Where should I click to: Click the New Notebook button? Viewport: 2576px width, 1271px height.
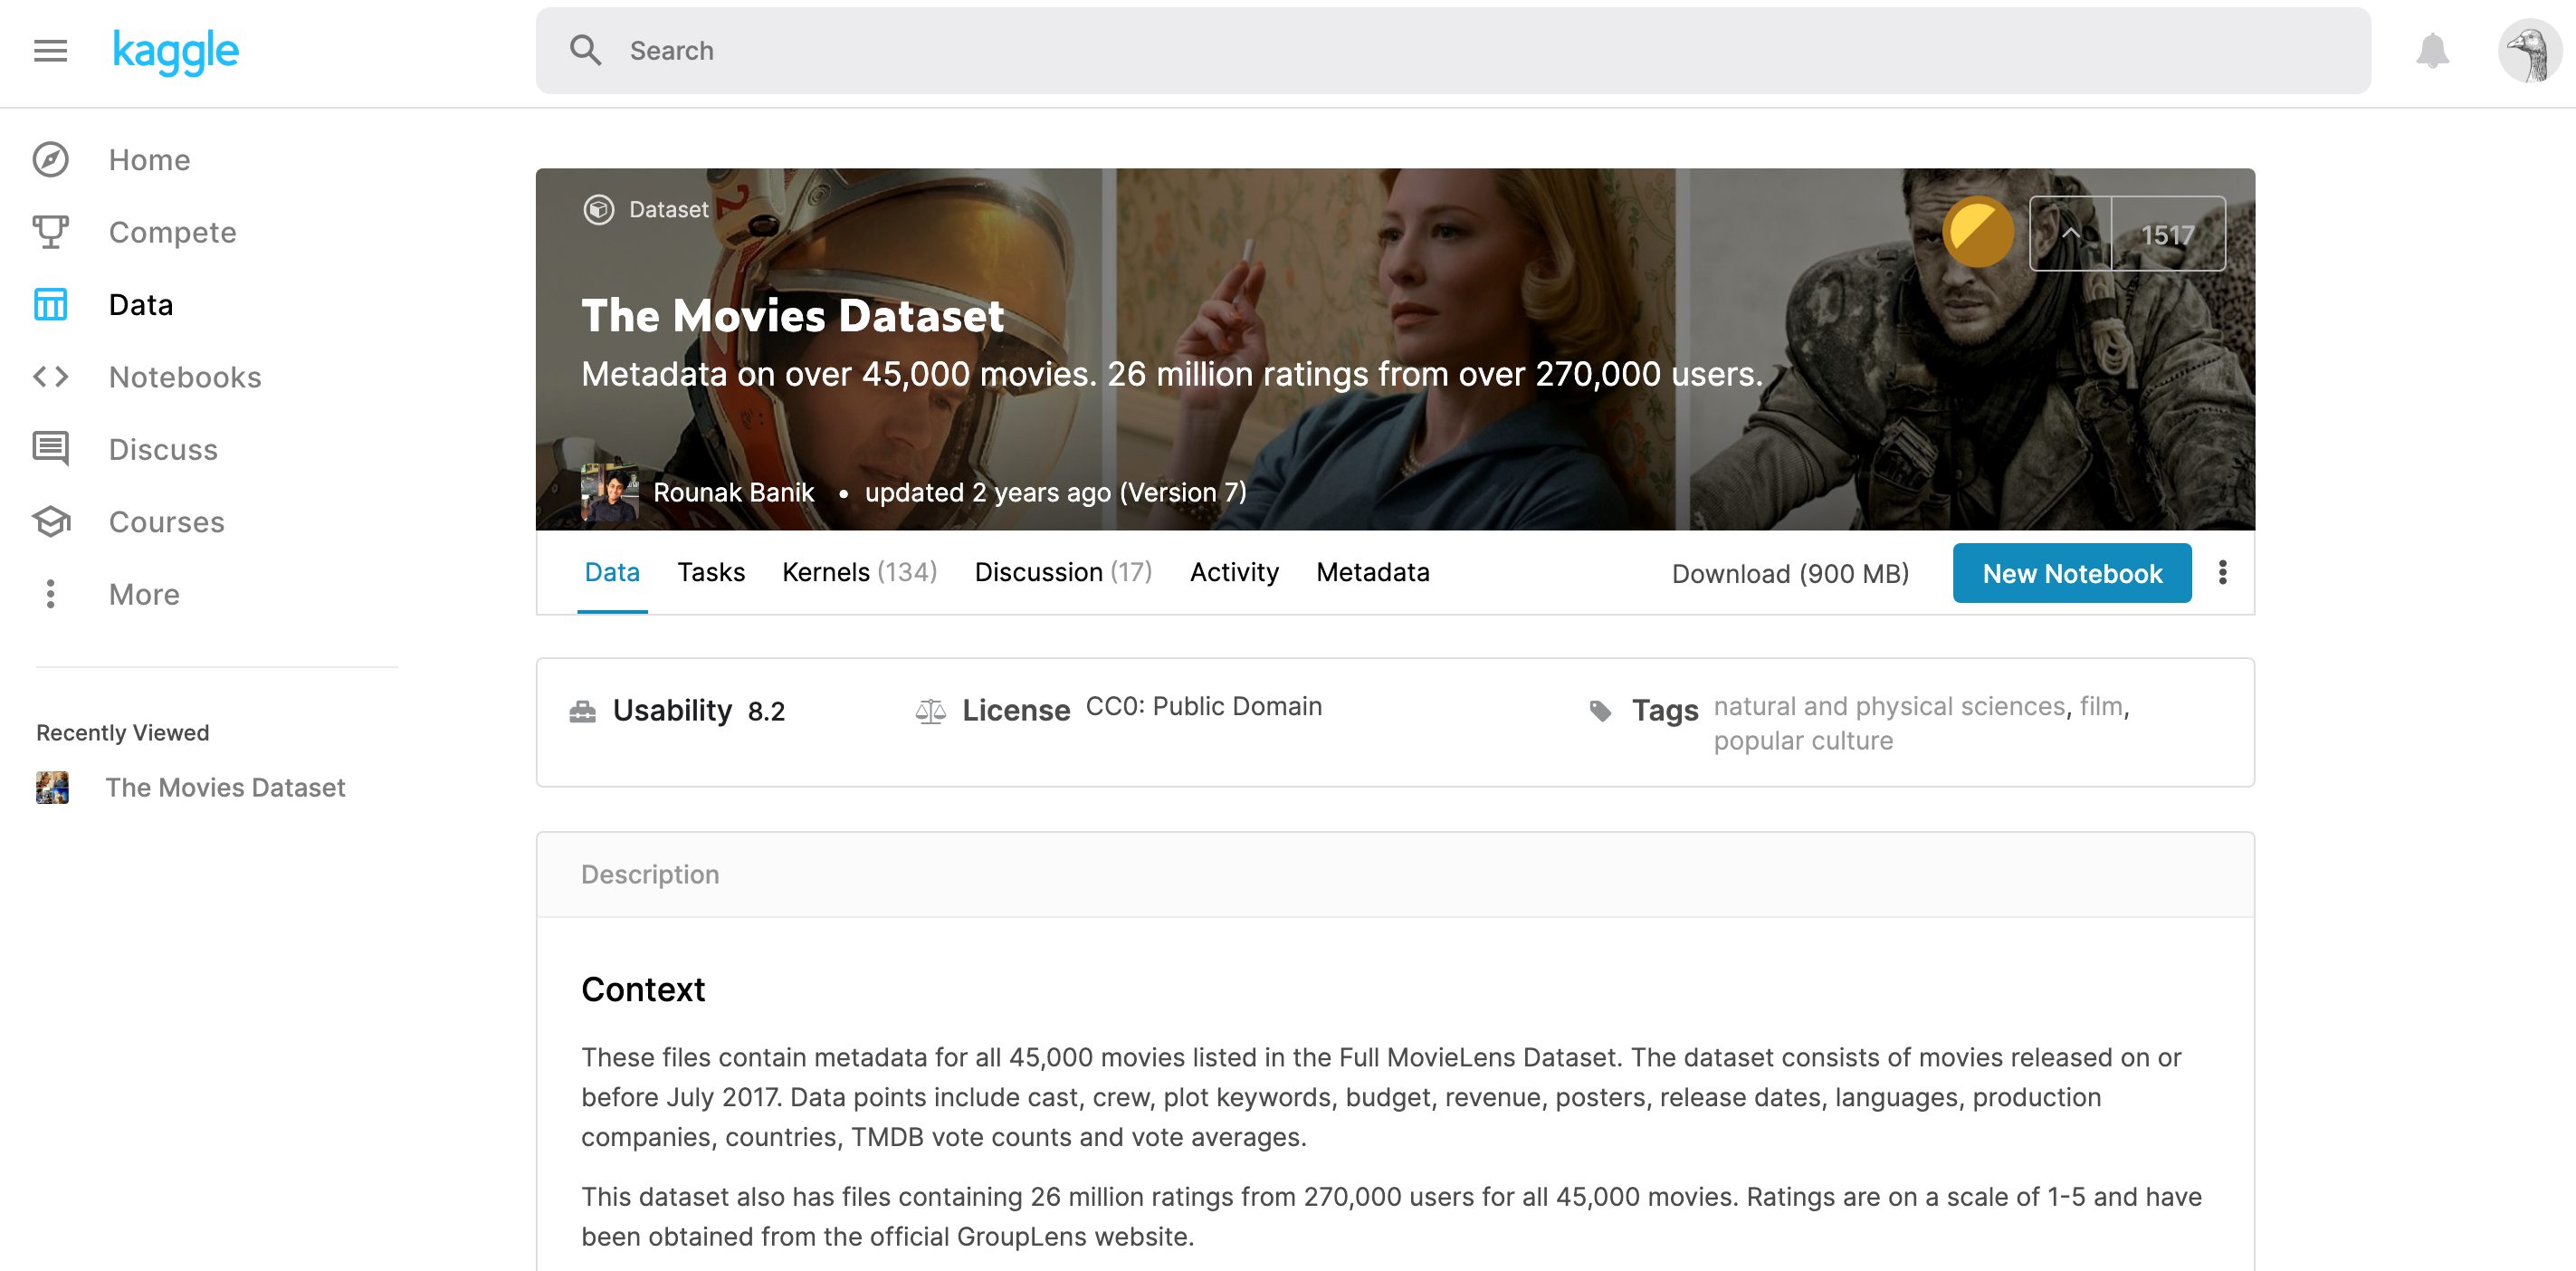pos(2071,573)
